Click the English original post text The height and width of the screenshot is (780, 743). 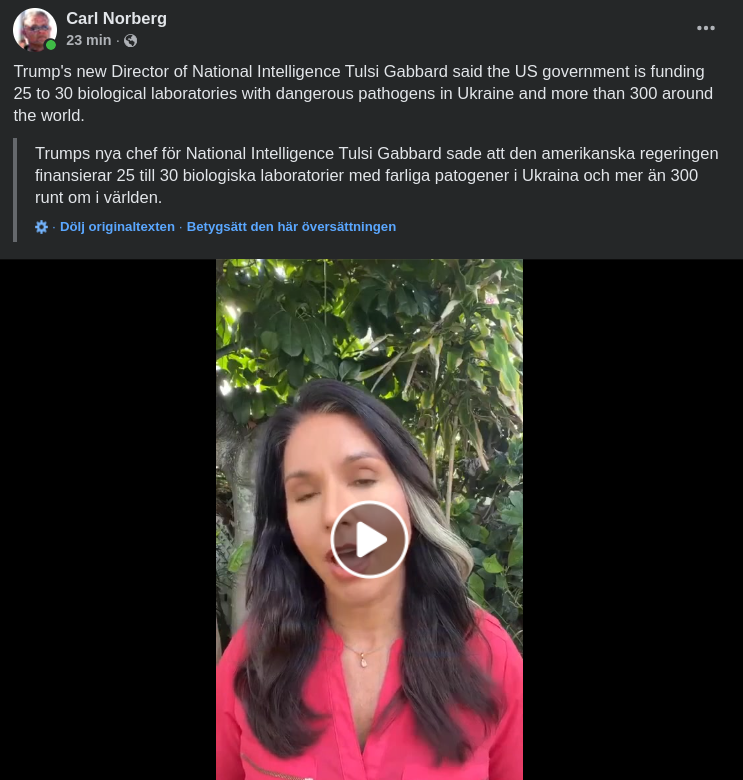360,93
